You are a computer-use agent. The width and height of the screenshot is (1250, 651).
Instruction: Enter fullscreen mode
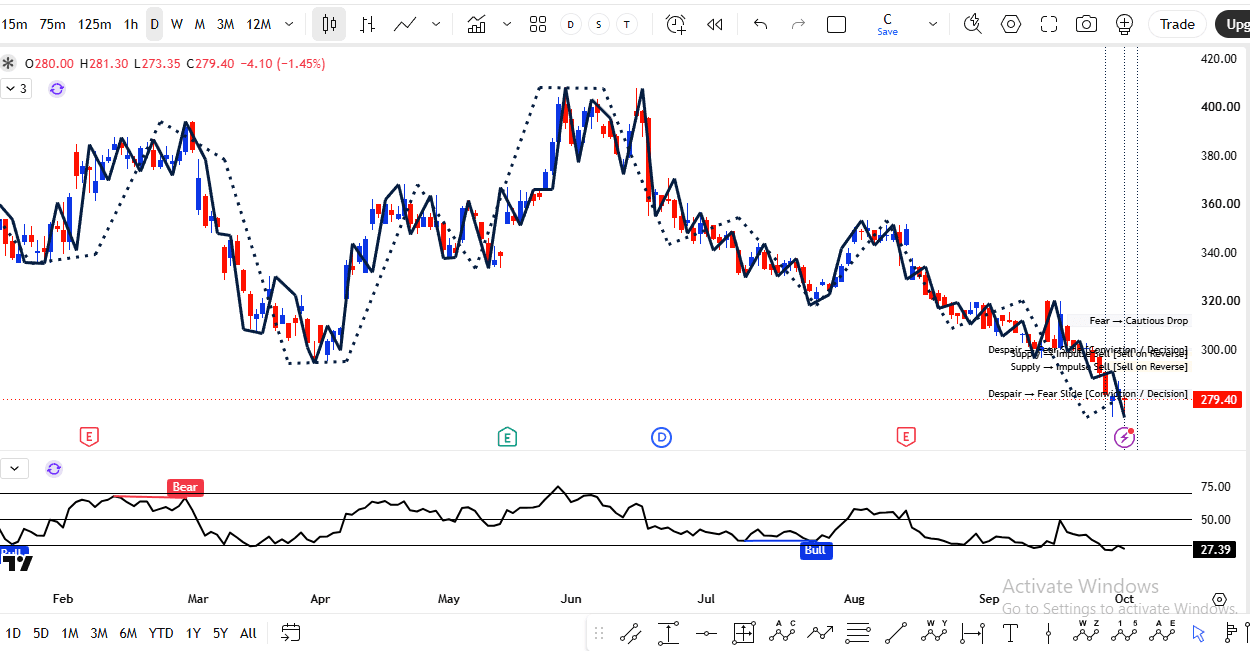click(x=1049, y=24)
